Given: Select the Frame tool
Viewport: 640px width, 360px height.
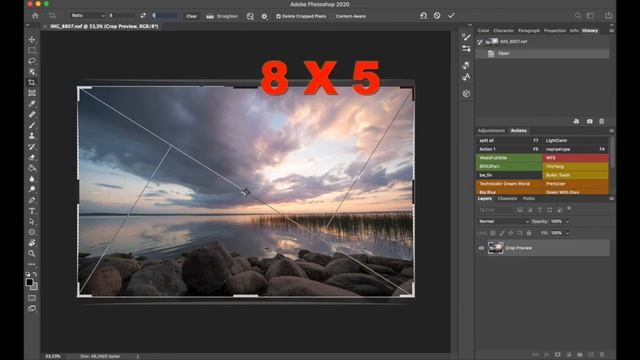Looking at the screenshot, I should tap(32, 93).
